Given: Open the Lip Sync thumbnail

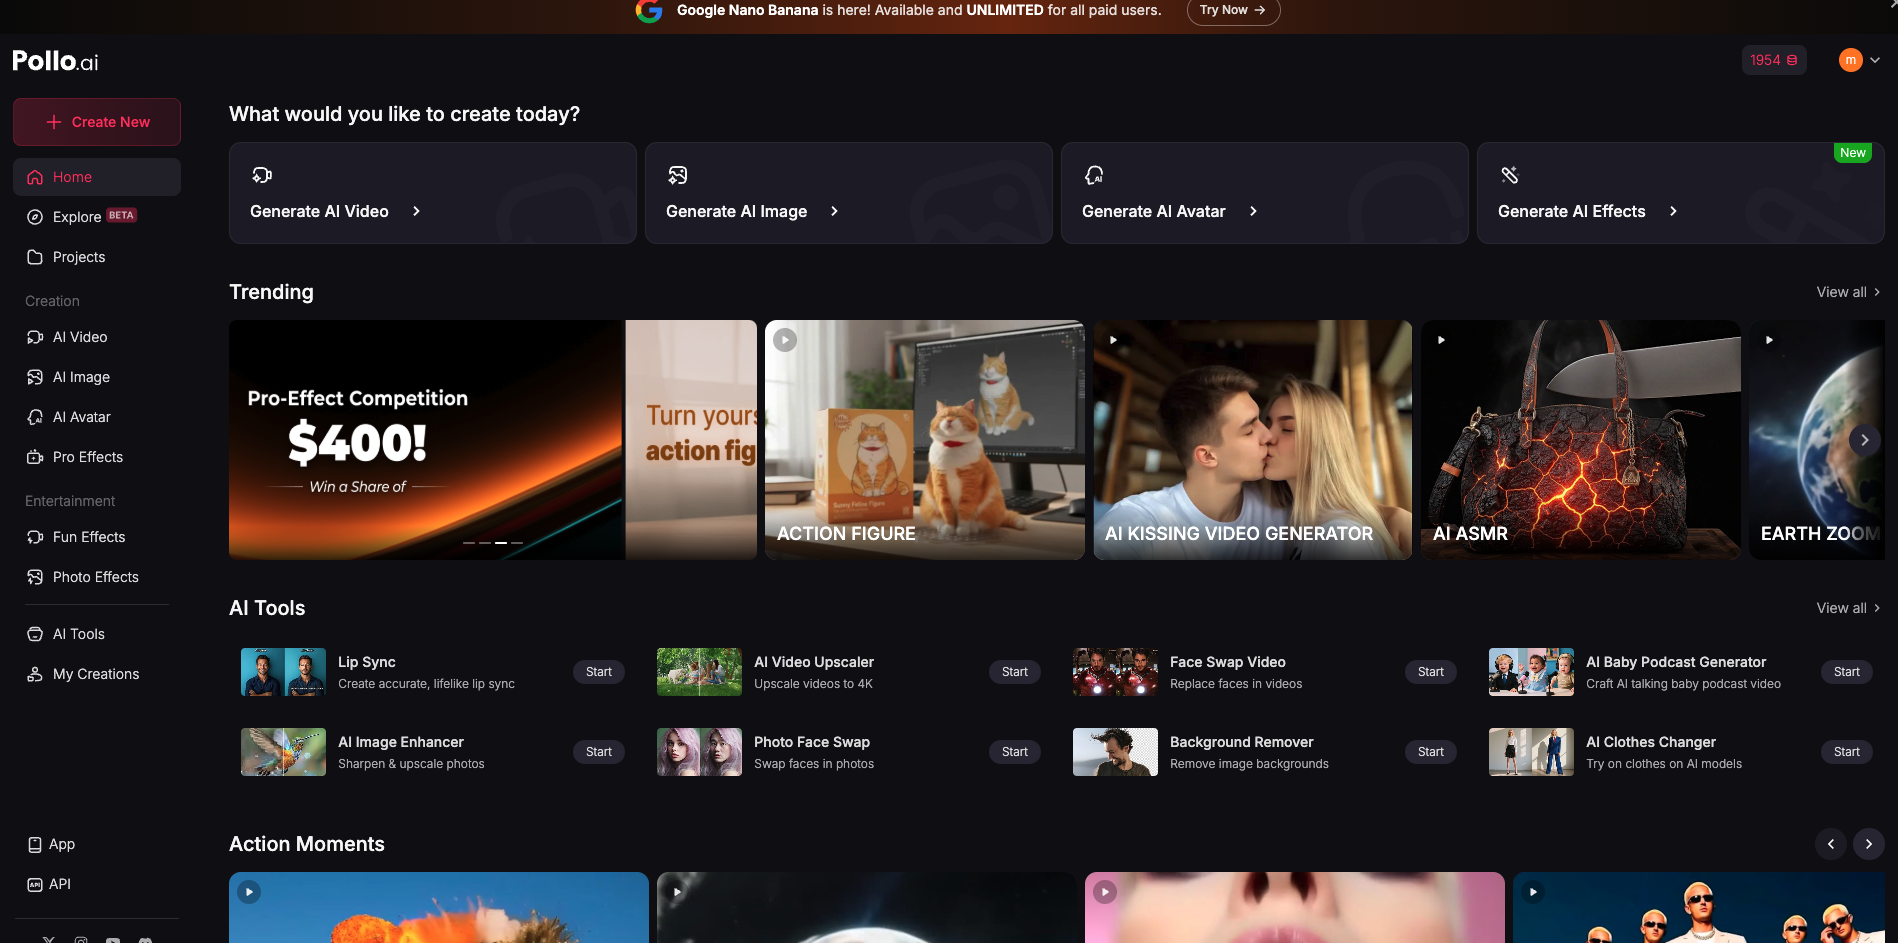Looking at the screenshot, I should [283, 672].
